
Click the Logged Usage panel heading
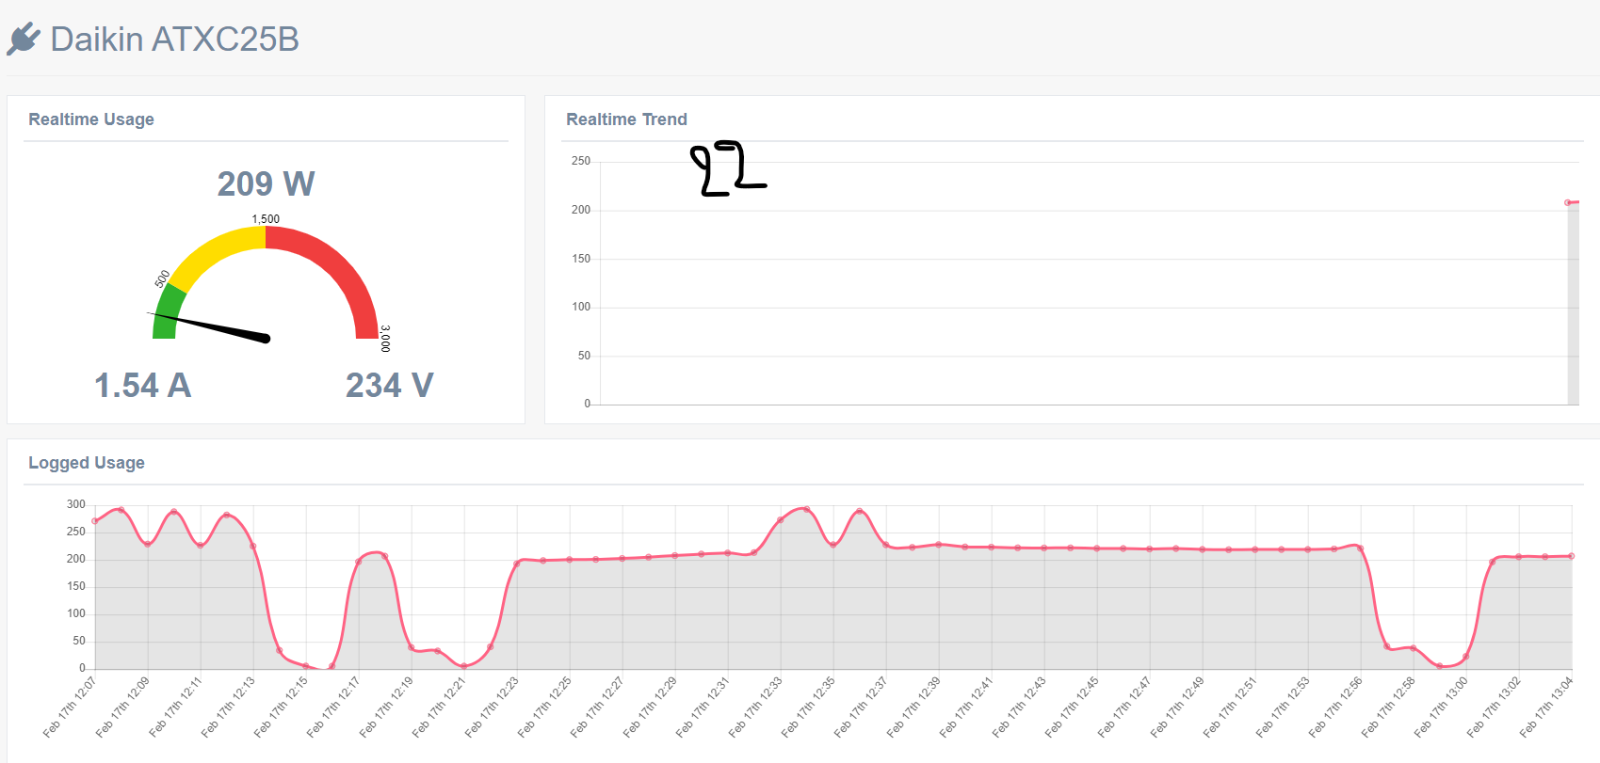point(86,463)
